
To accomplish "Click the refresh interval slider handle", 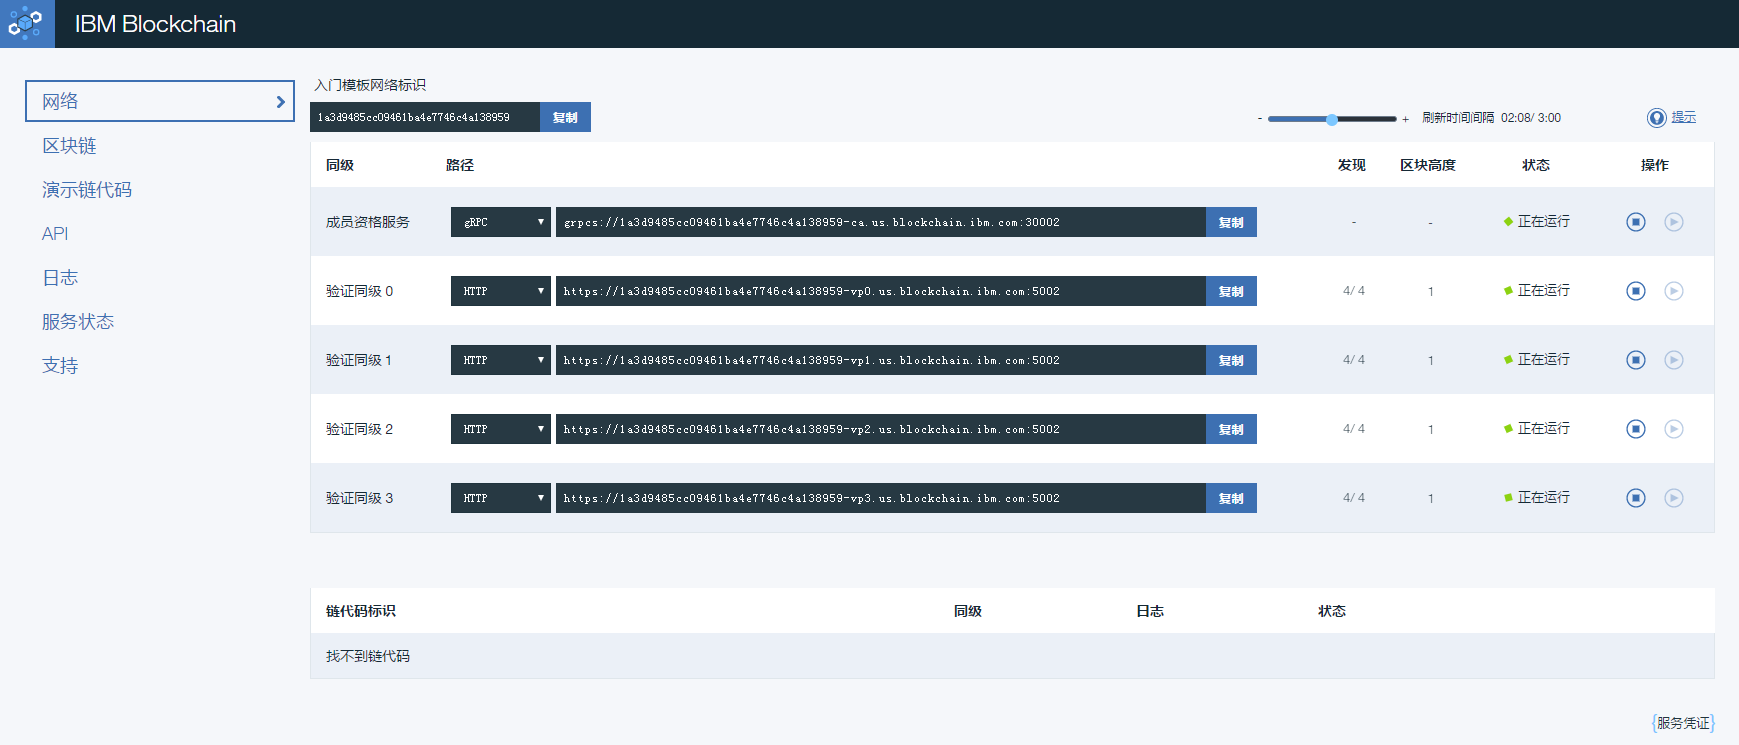I will 1331,119.
